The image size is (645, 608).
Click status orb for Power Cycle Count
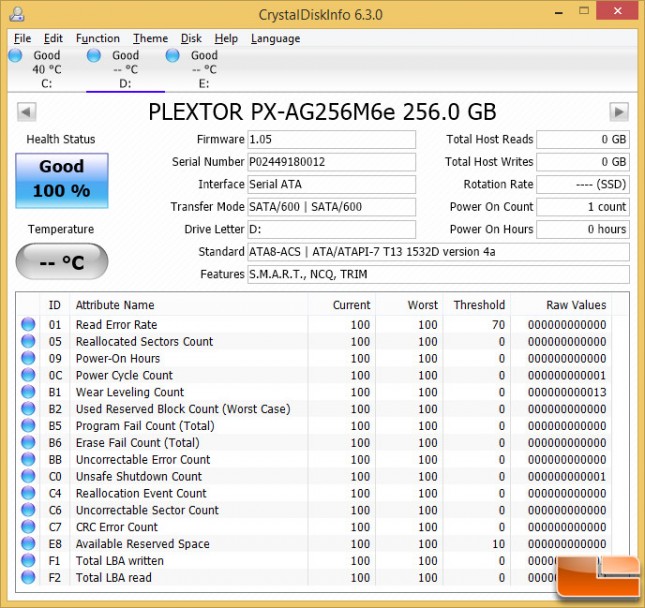pyautogui.click(x=28, y=375)
